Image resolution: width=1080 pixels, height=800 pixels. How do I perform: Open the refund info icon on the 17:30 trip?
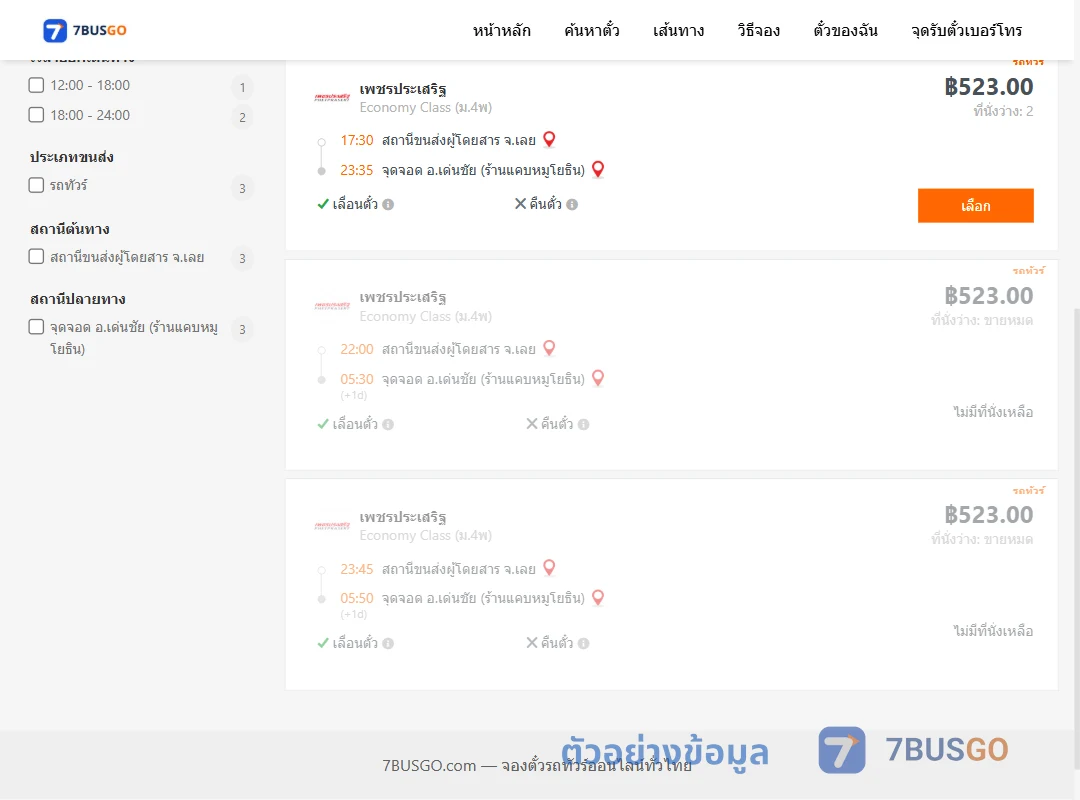coord(572,205)
